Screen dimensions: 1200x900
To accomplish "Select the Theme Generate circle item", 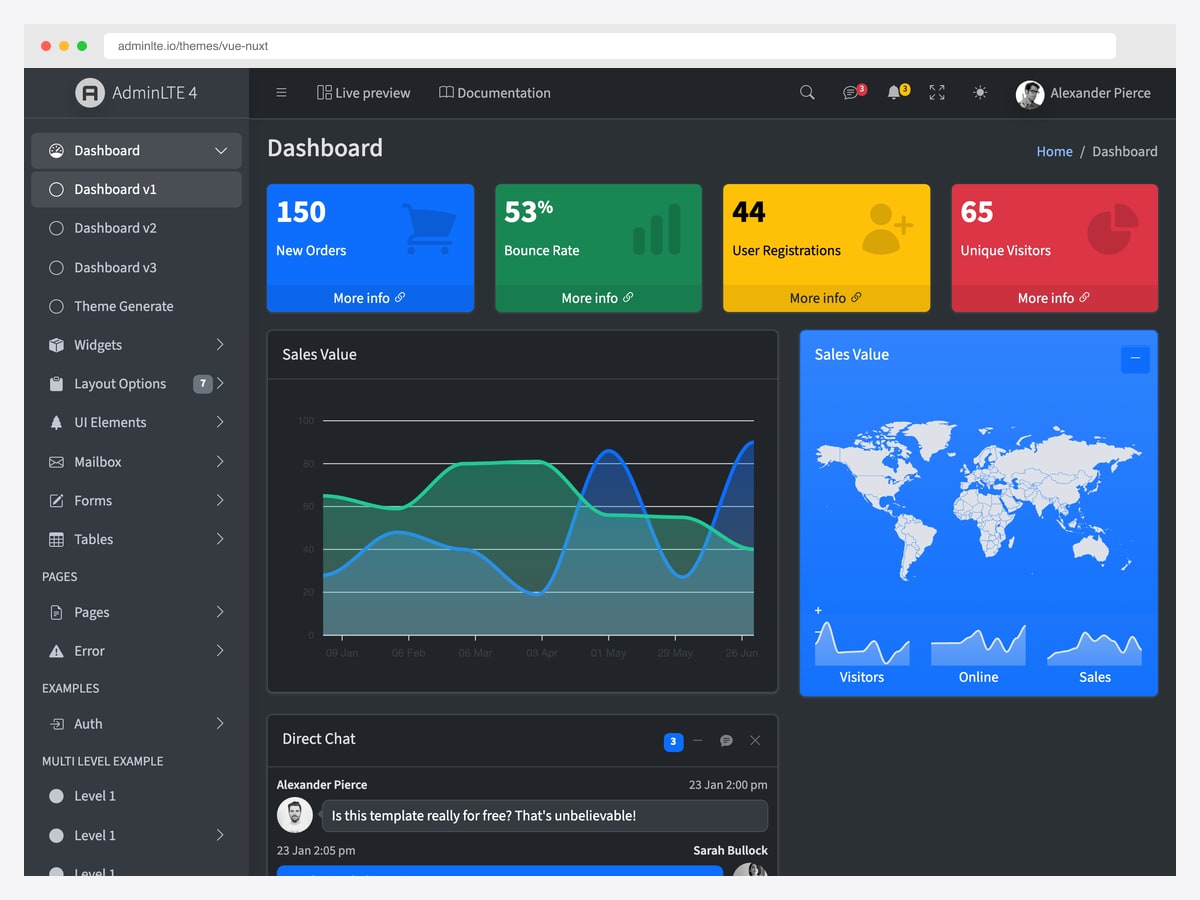I will coord(136,306).
